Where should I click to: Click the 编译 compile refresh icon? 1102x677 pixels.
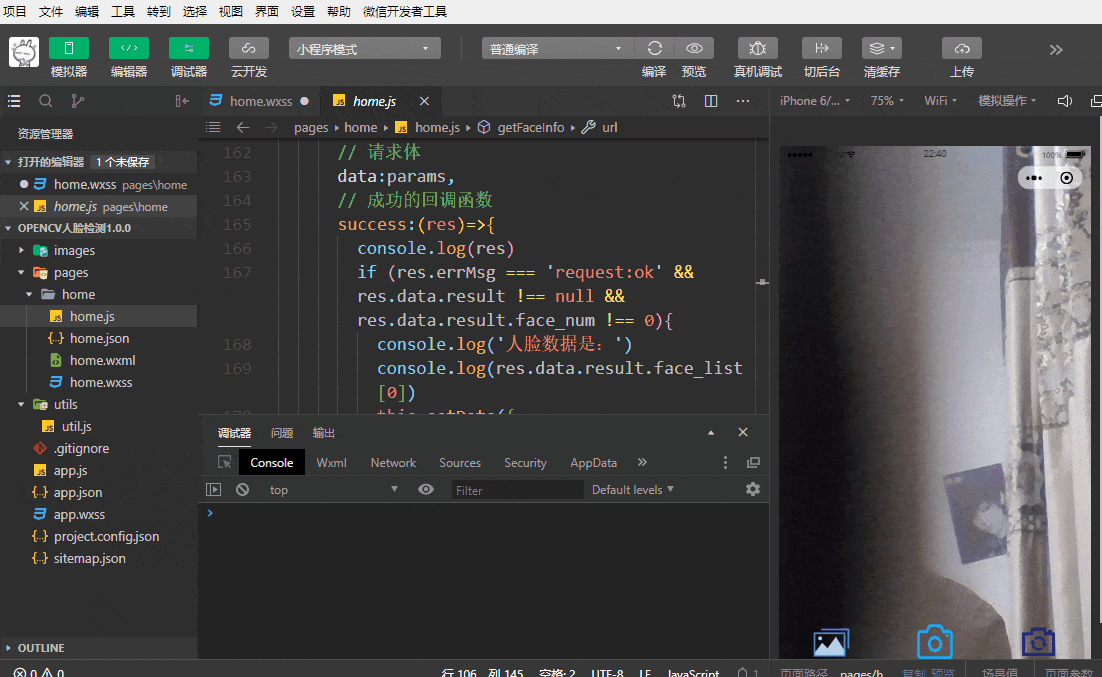pyautogui.click(x=654, y=48)
